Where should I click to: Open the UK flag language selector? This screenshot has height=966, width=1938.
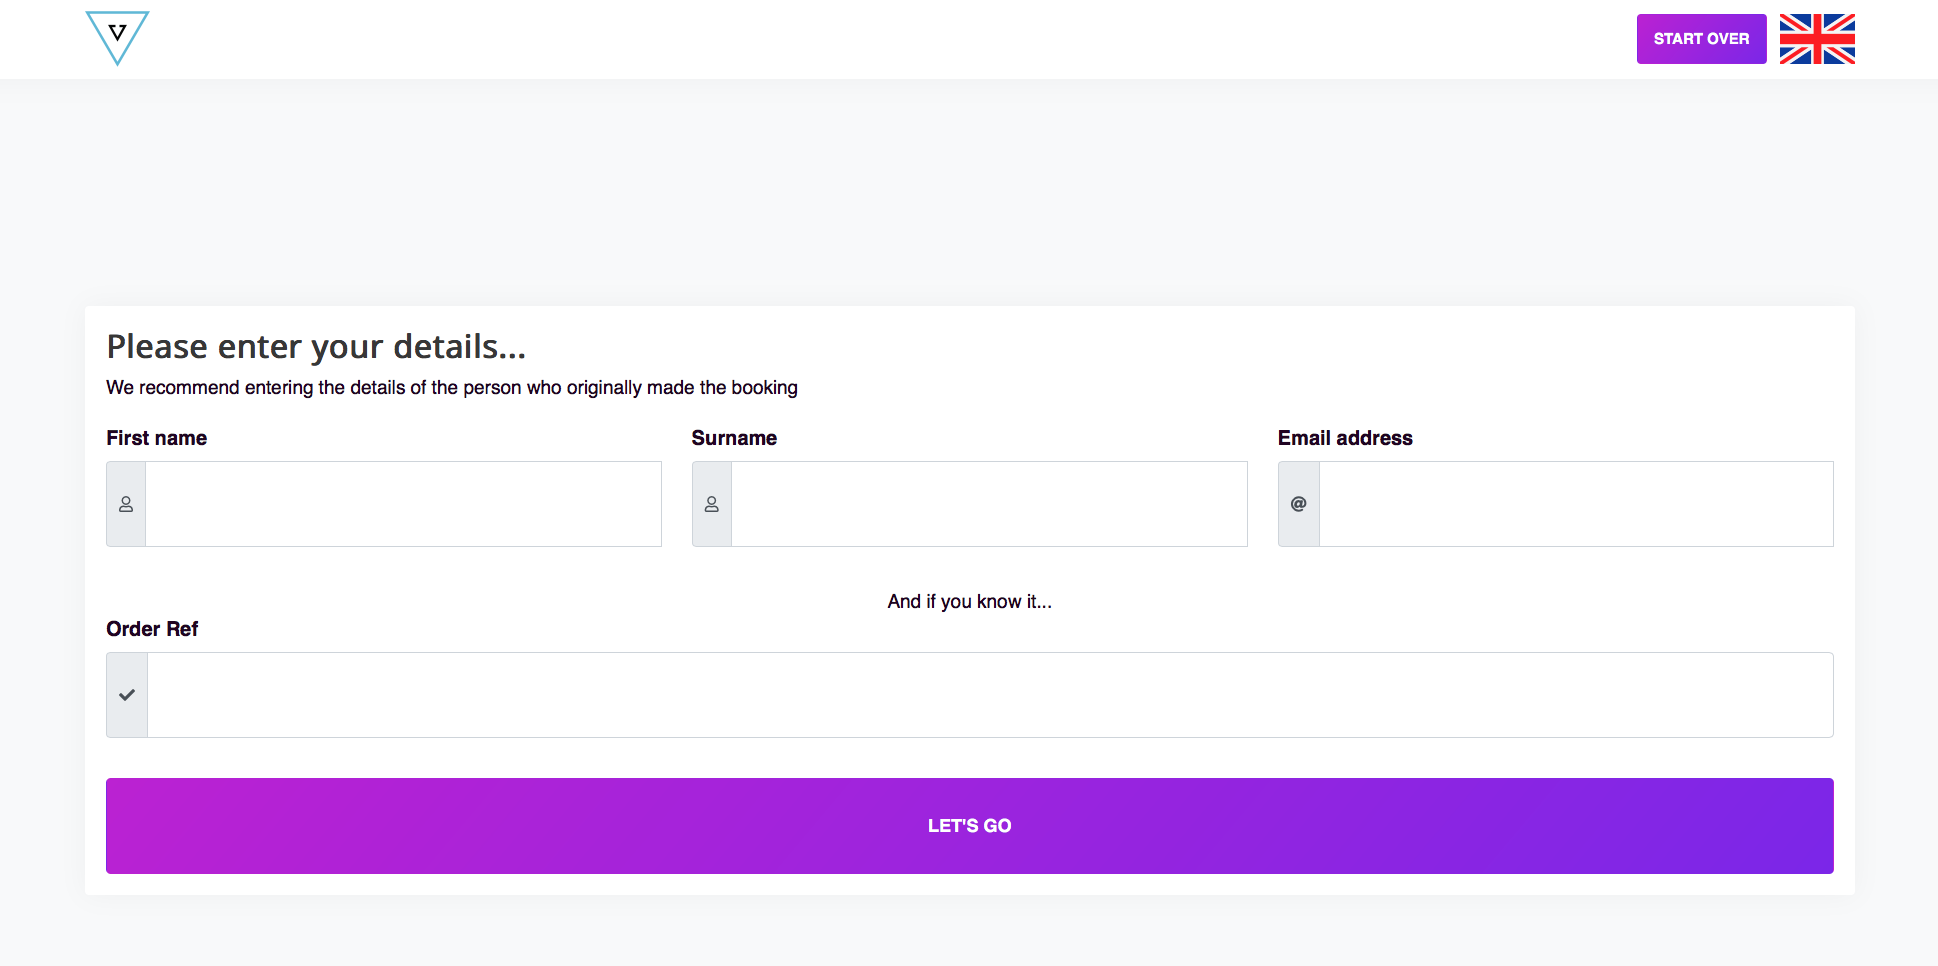point(1816,39)
